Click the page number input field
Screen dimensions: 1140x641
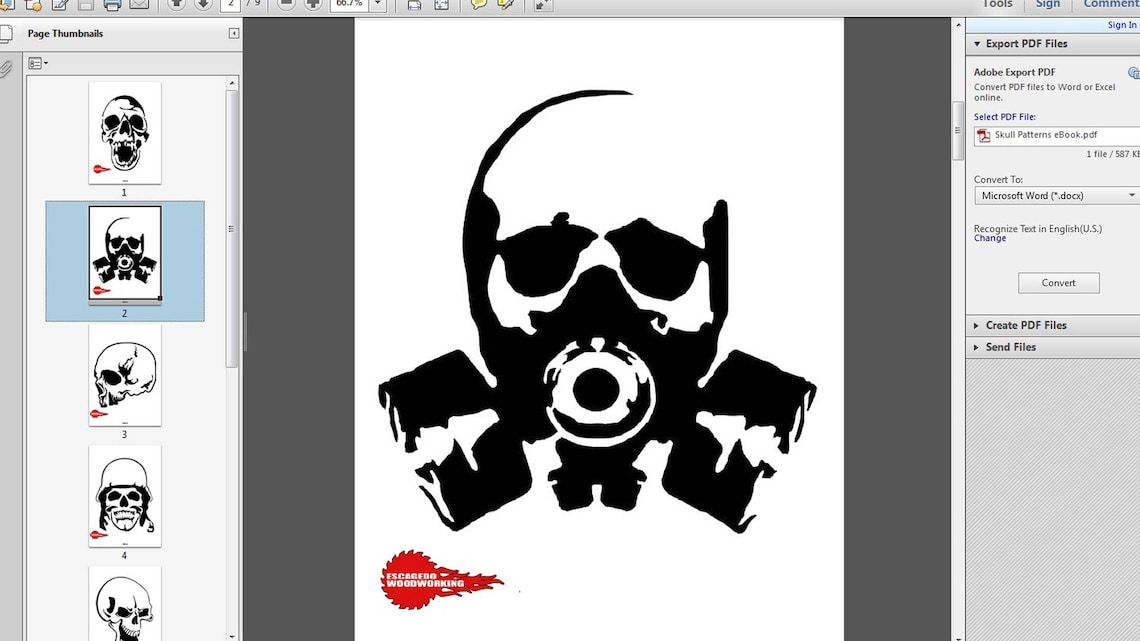(x=230, y=4)
